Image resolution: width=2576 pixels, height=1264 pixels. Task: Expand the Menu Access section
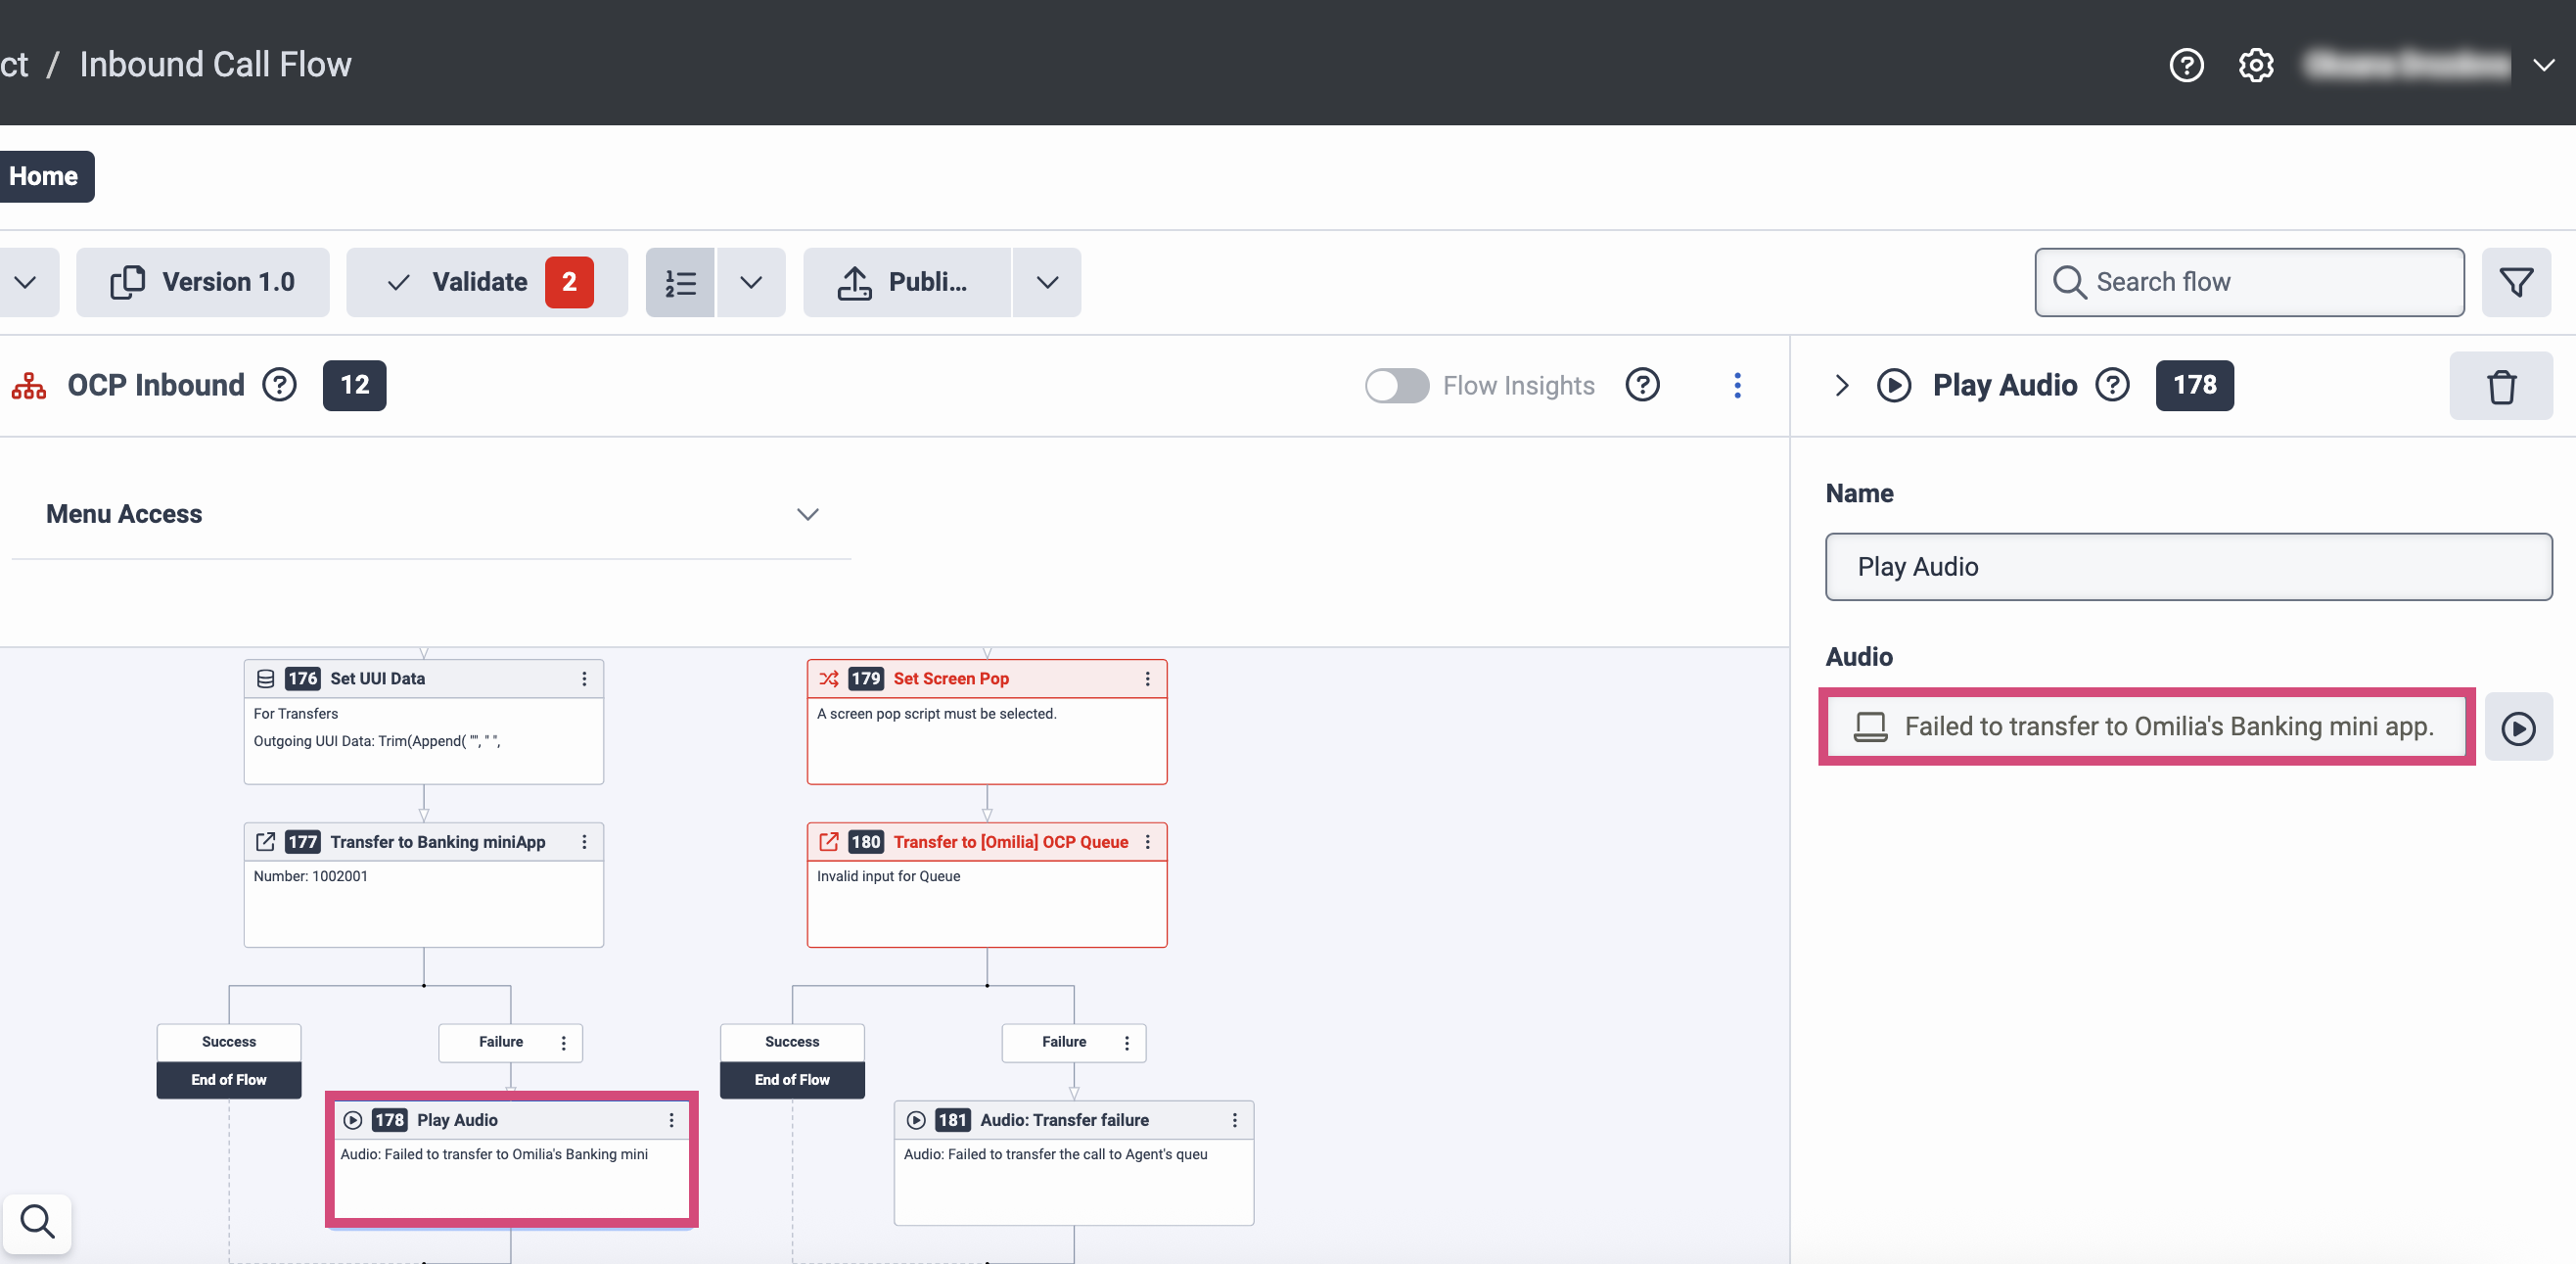tap(807, 514)
